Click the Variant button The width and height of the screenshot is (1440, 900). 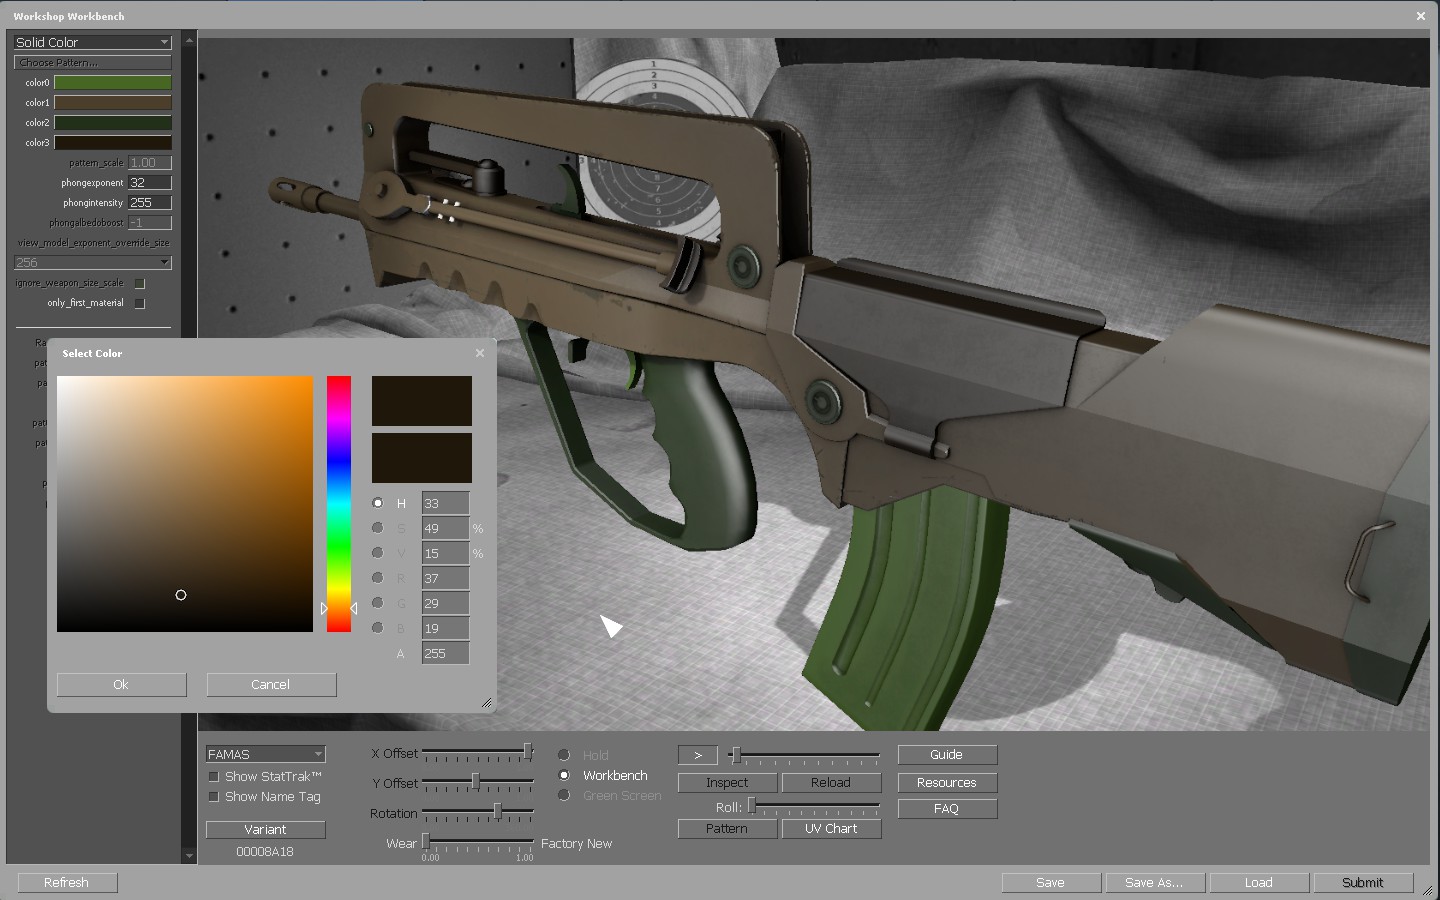[x=266, y=829]
